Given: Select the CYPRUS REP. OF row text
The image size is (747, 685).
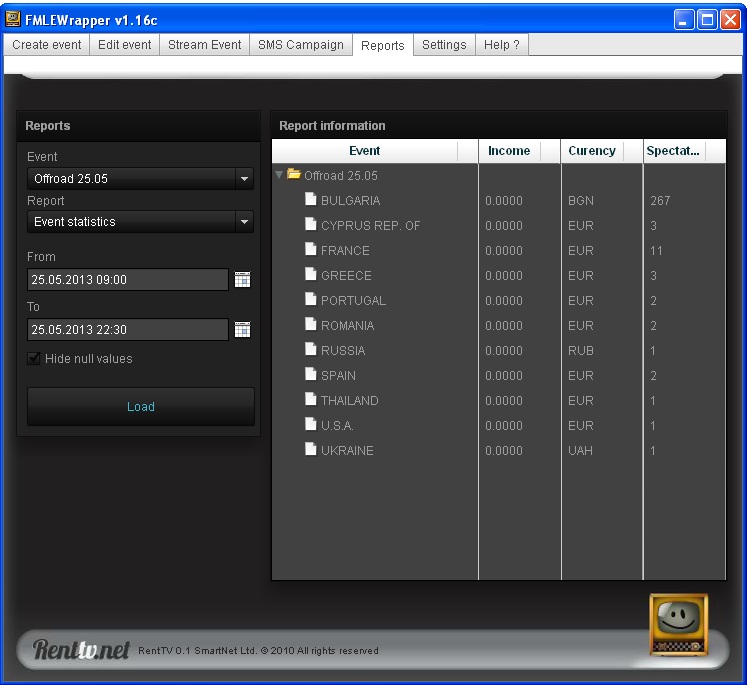Looking at the screenshot, I should click(x=370, y=225).
